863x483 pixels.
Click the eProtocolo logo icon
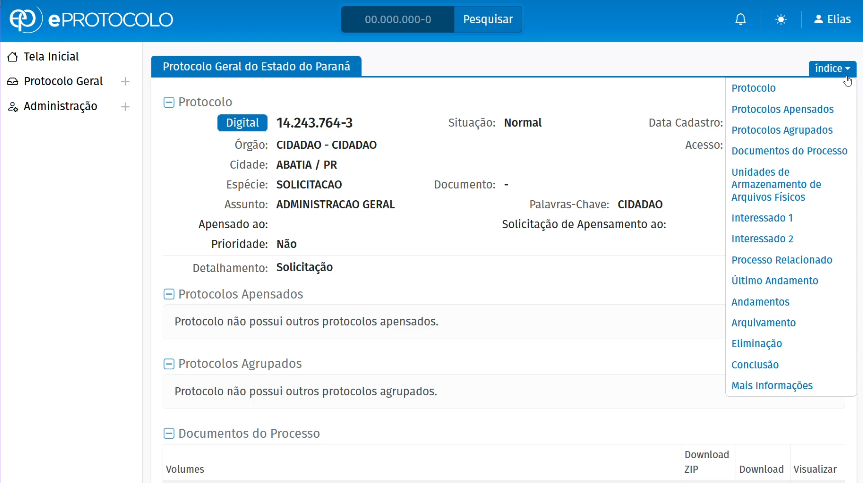[26, 20]
